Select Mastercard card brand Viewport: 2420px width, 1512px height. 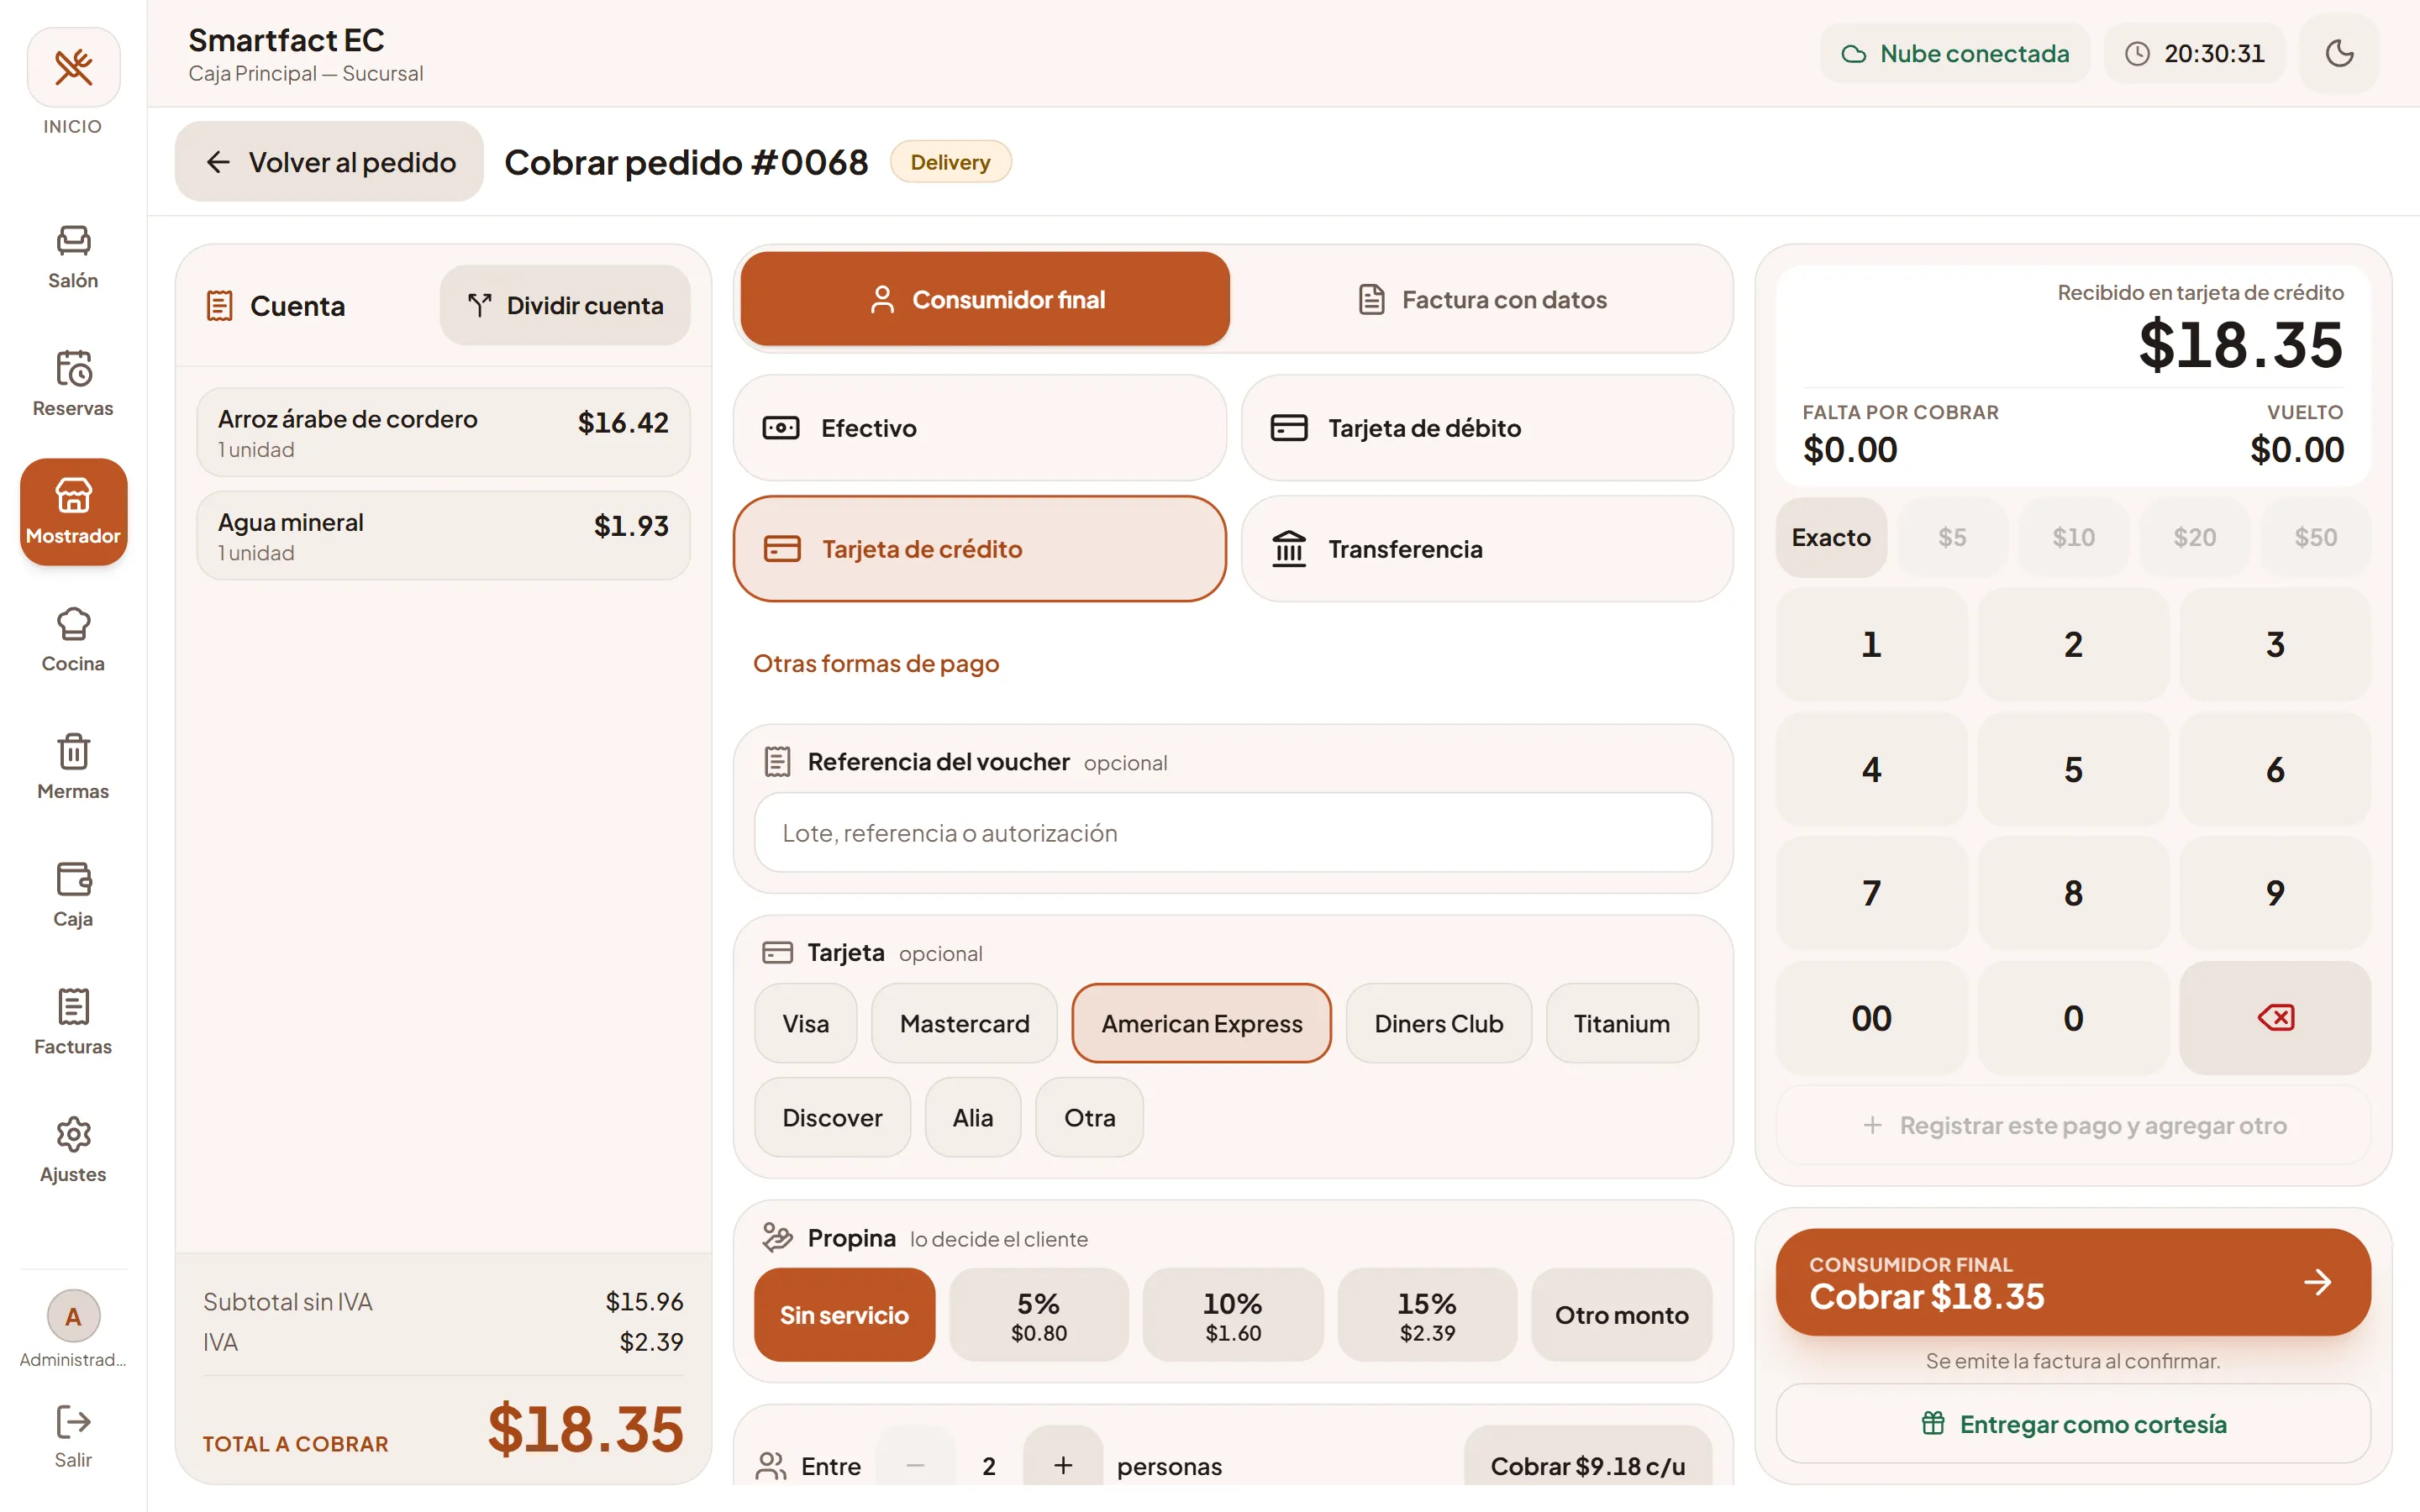pos(964,1023)
